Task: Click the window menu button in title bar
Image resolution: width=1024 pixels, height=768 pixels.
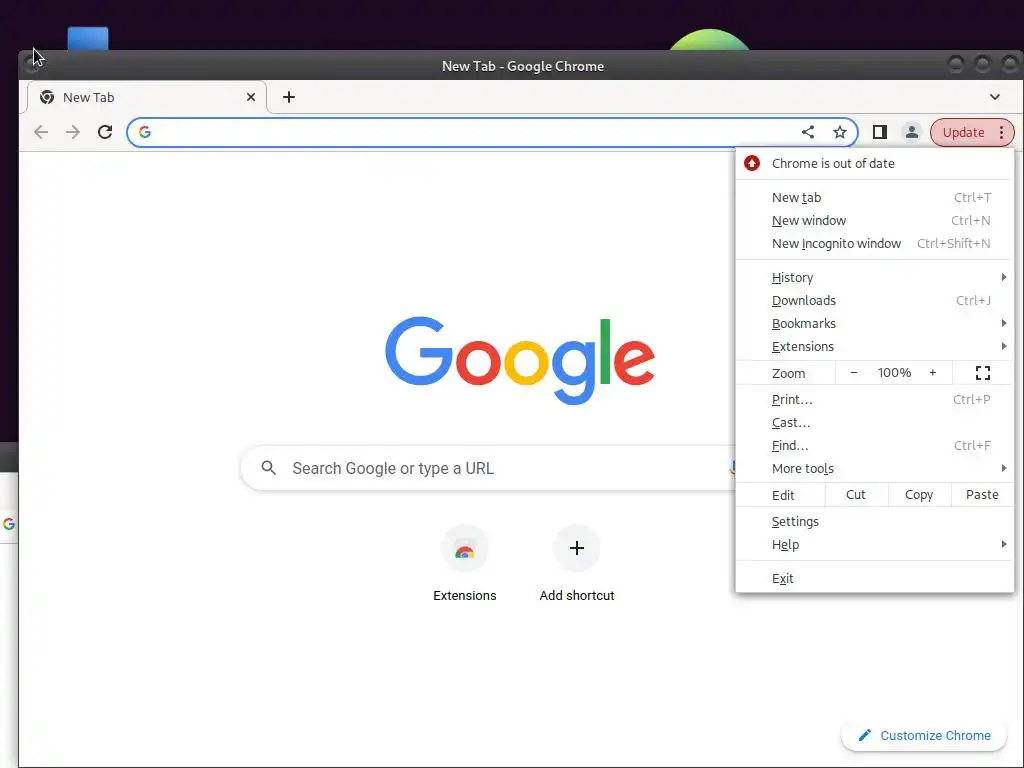Action: pyautogui.click(x=31, y=63)
